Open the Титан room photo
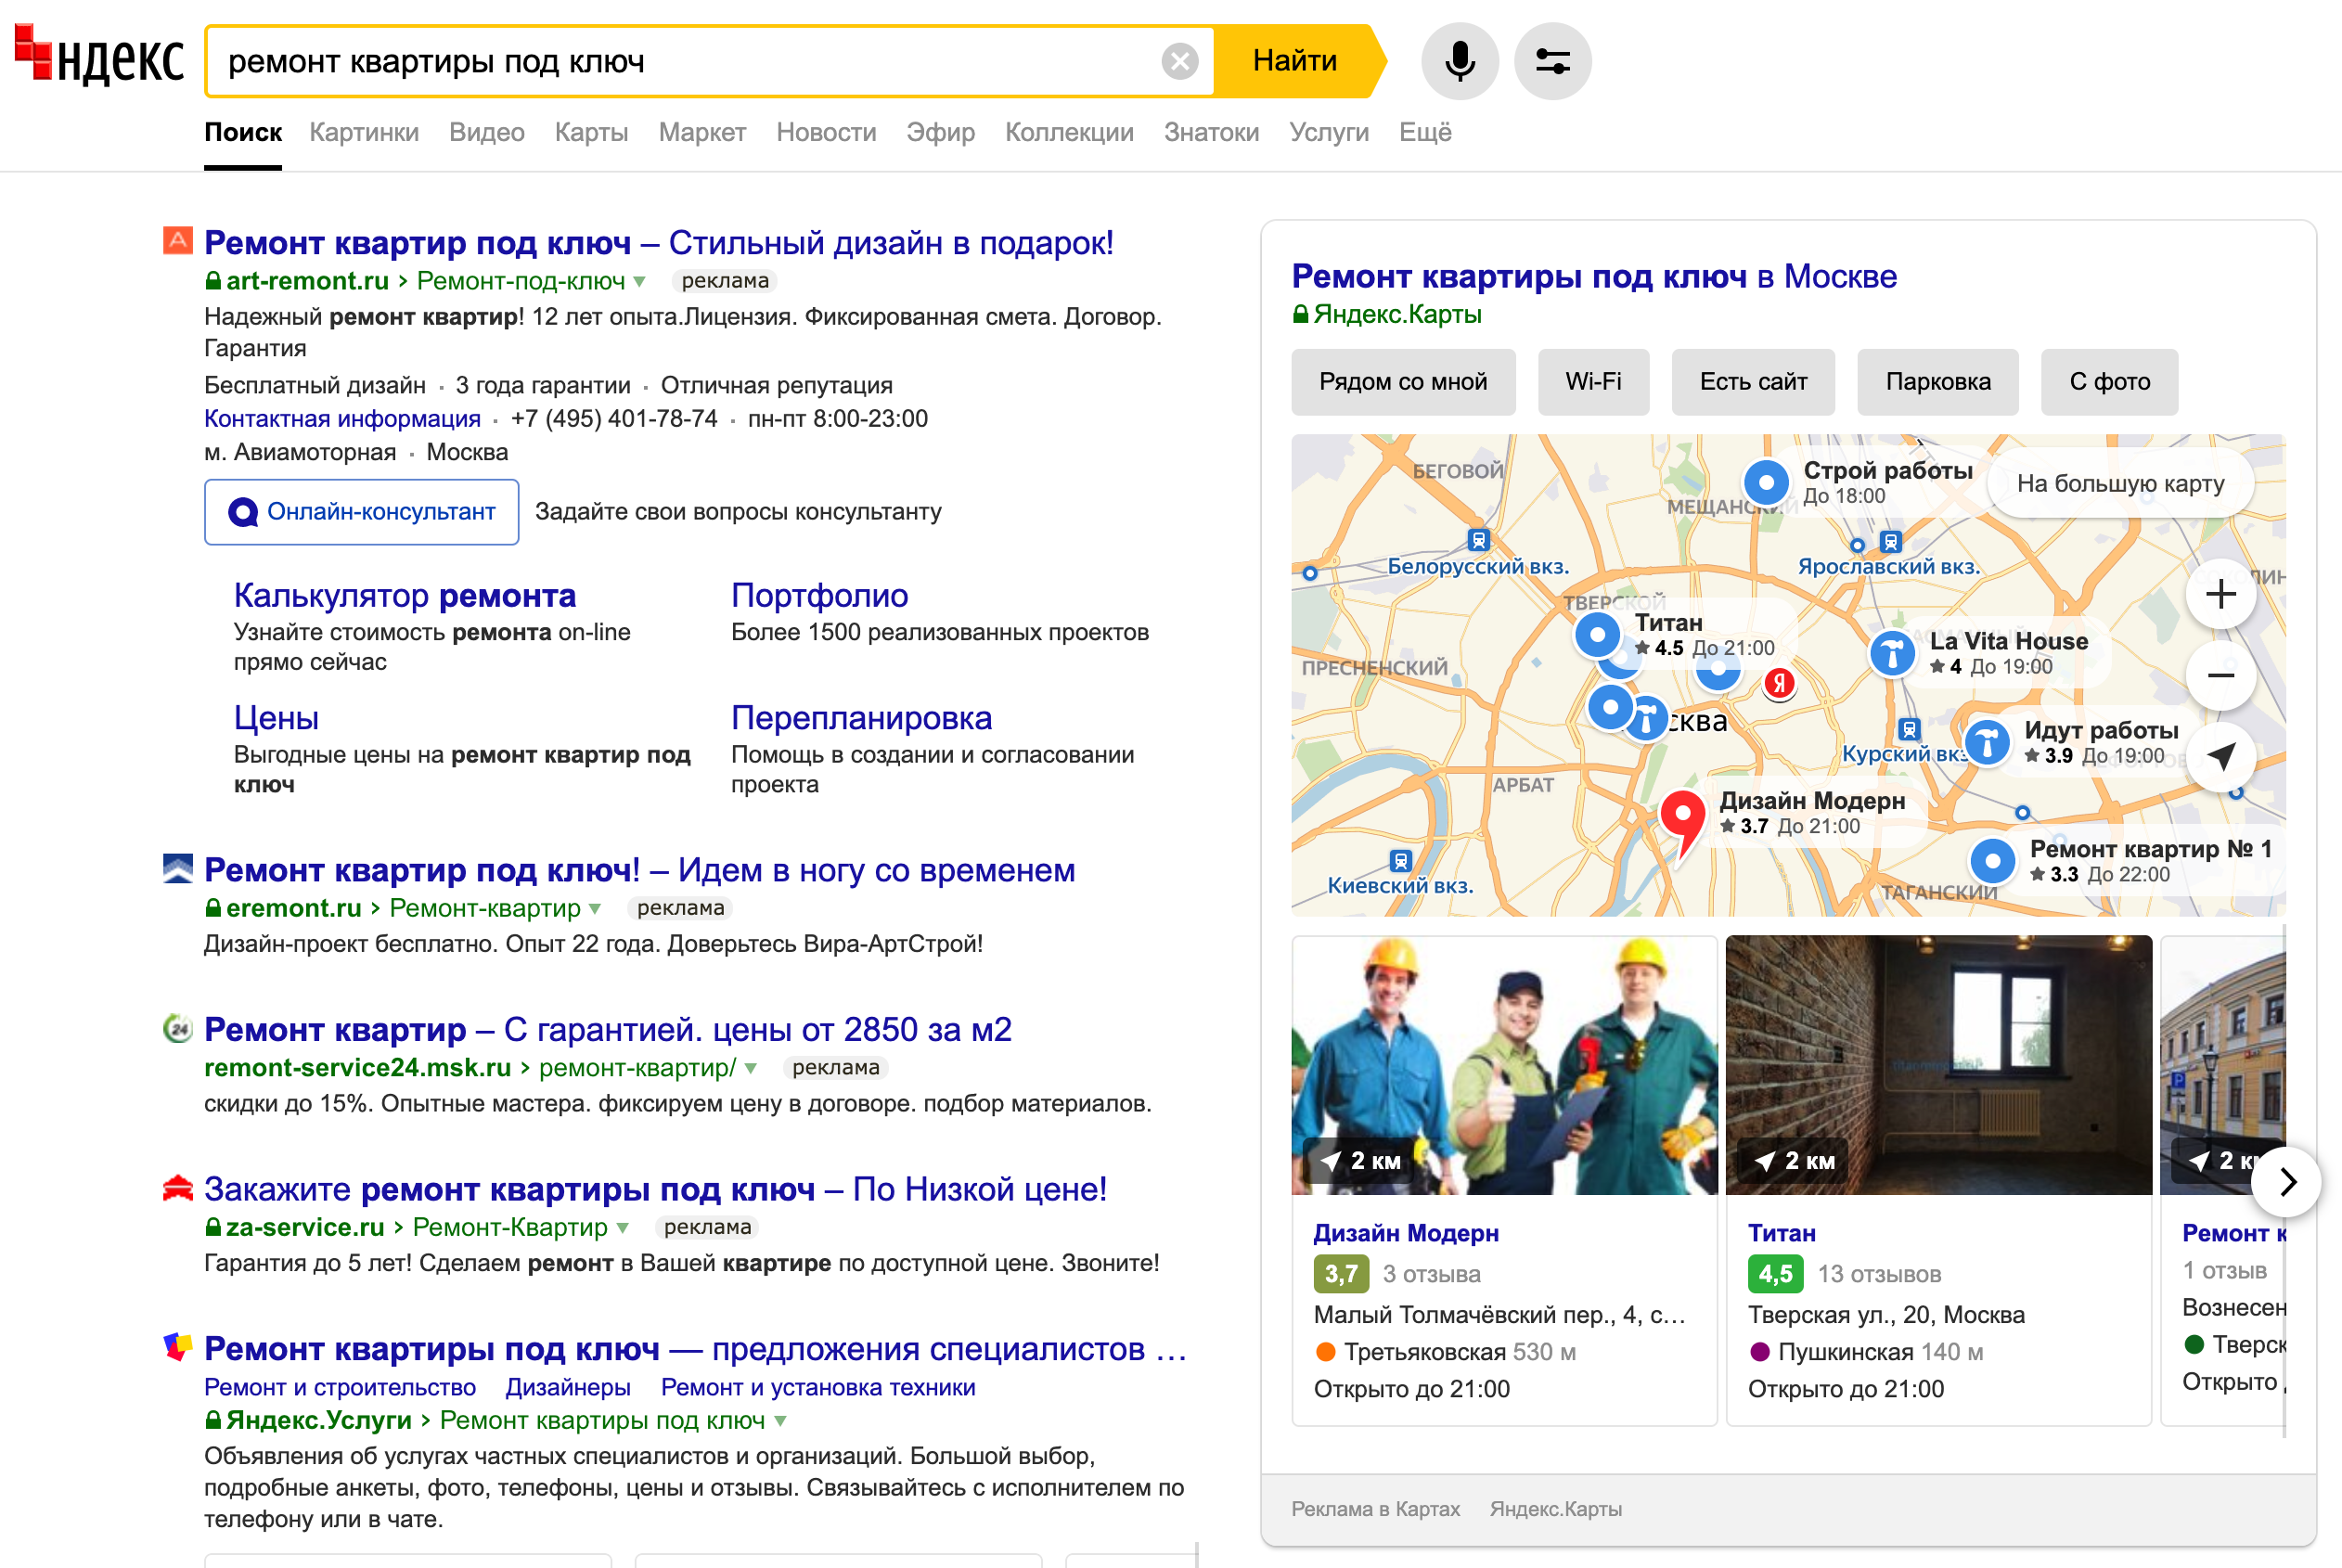This screenshot has height=1568, width=2342. click(1938, 1065)
